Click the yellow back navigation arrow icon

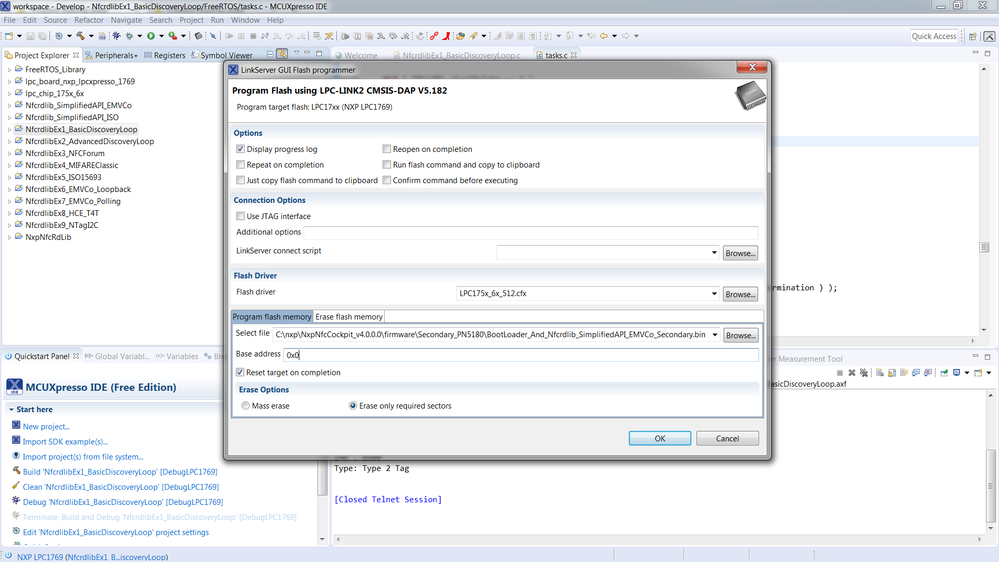pyautogui.click(x=603, y=36)
